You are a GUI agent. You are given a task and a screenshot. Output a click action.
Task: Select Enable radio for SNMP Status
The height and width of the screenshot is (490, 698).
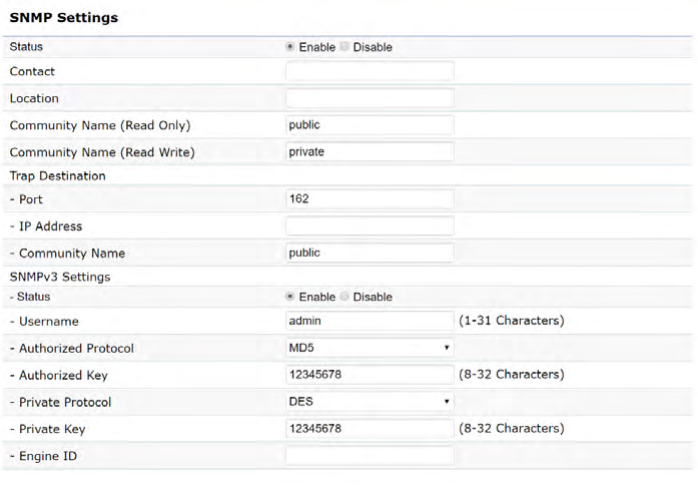point(290,47)
